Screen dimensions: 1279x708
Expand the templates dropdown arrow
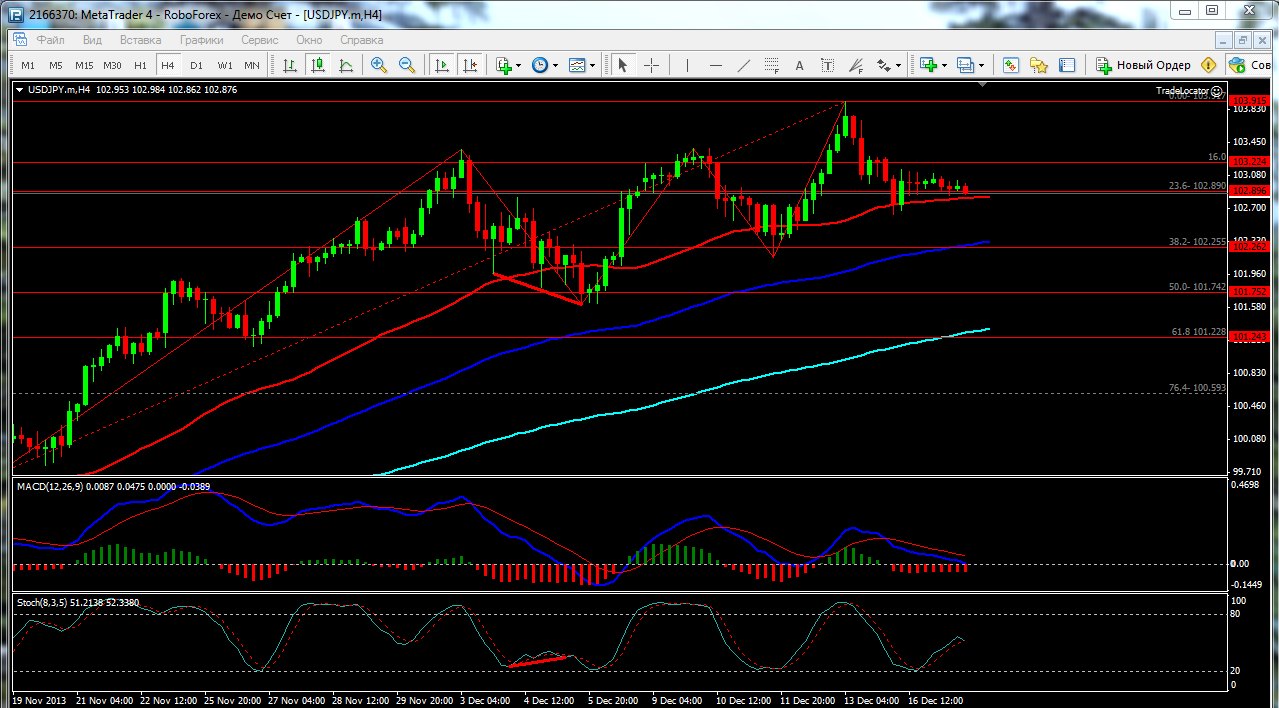click(x=592, y=66)
